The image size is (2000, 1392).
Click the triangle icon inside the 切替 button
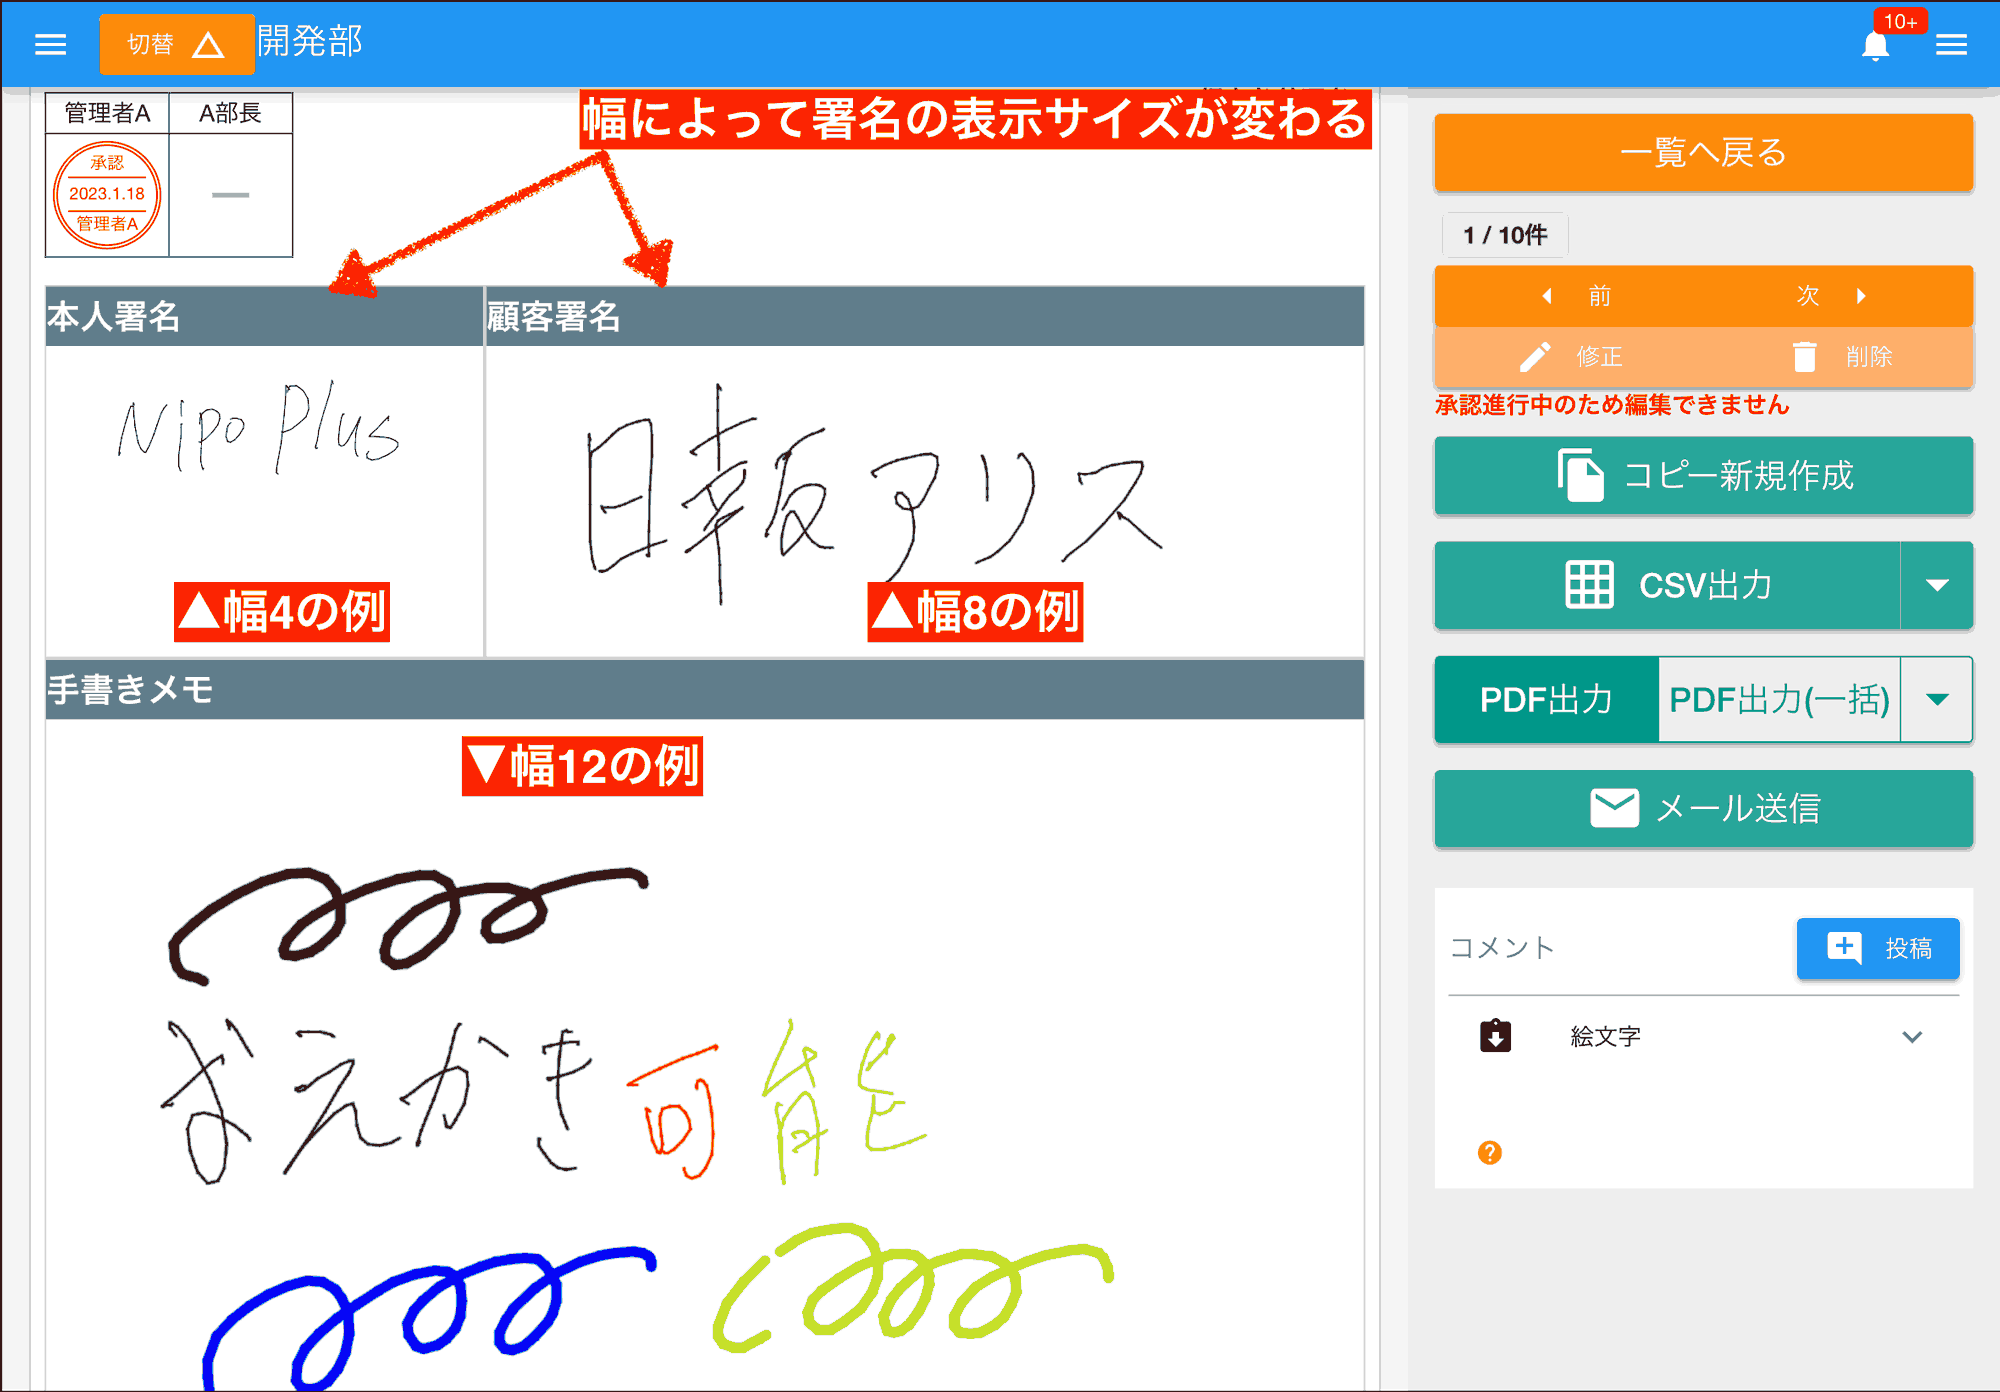[209, 44]
